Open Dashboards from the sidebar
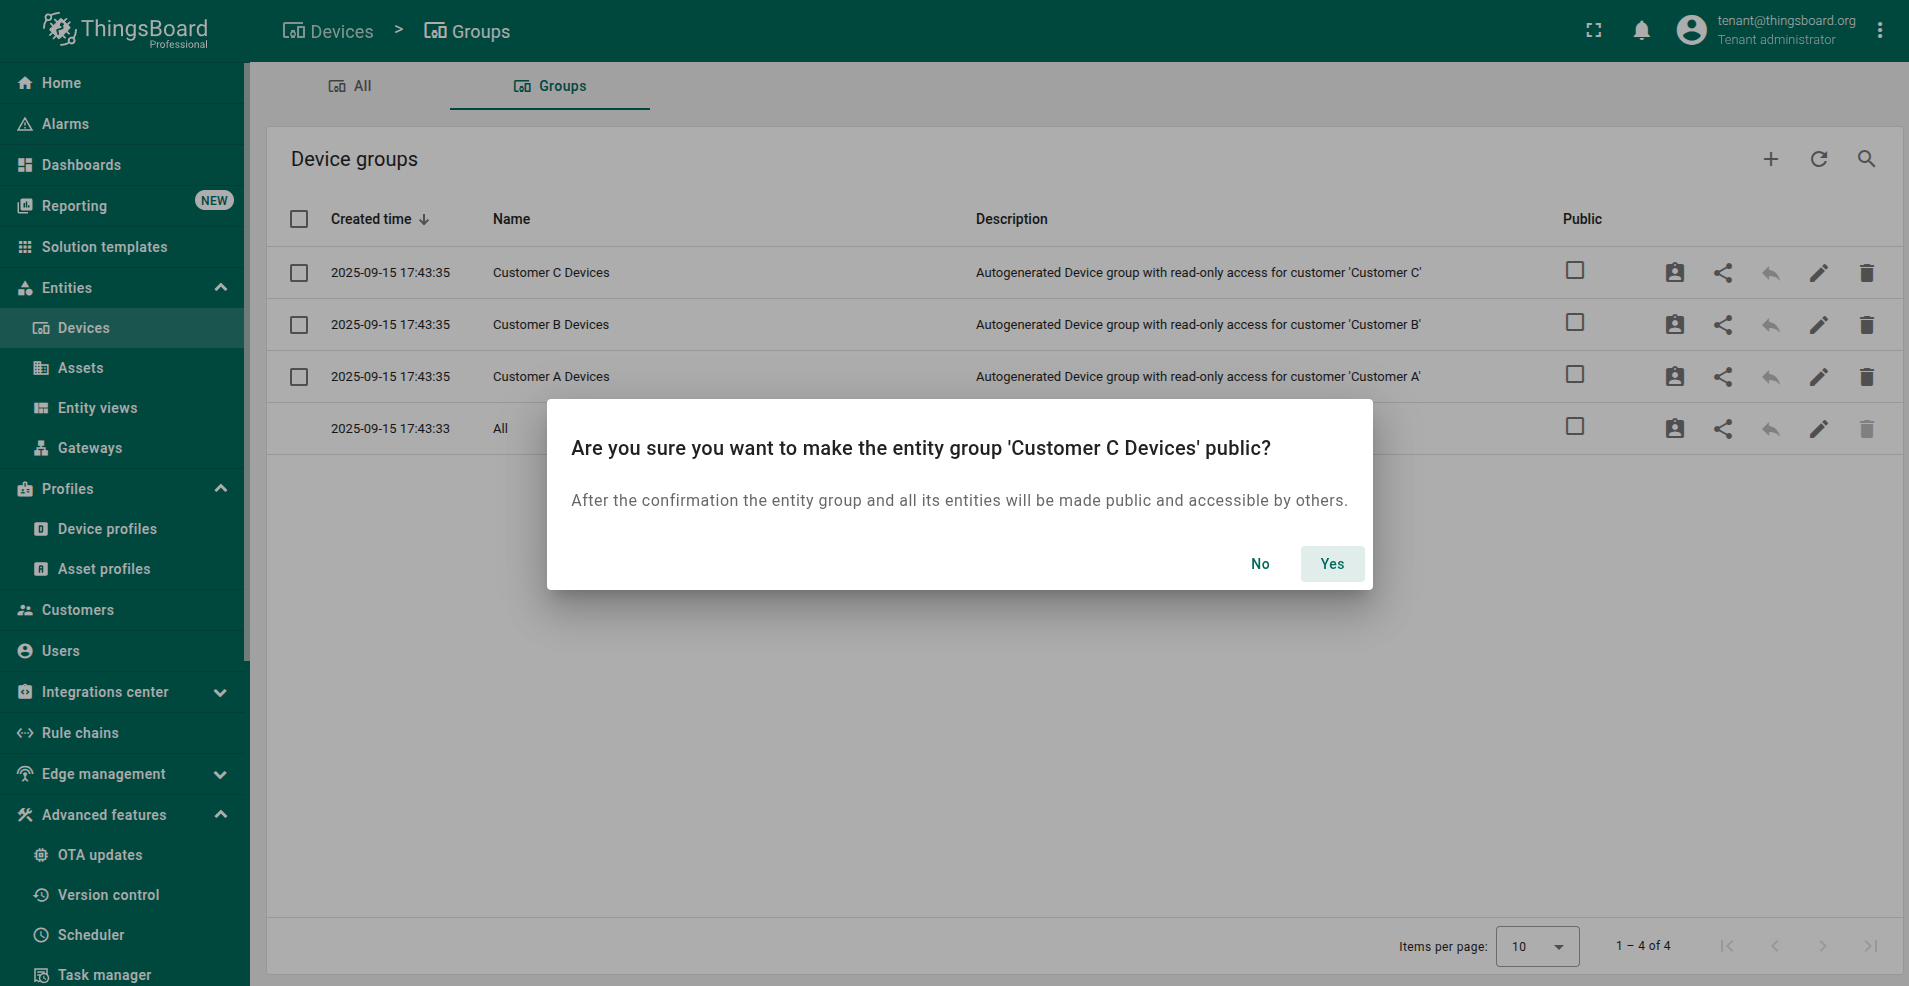The image size is (1909, 986). coord(81,165)
